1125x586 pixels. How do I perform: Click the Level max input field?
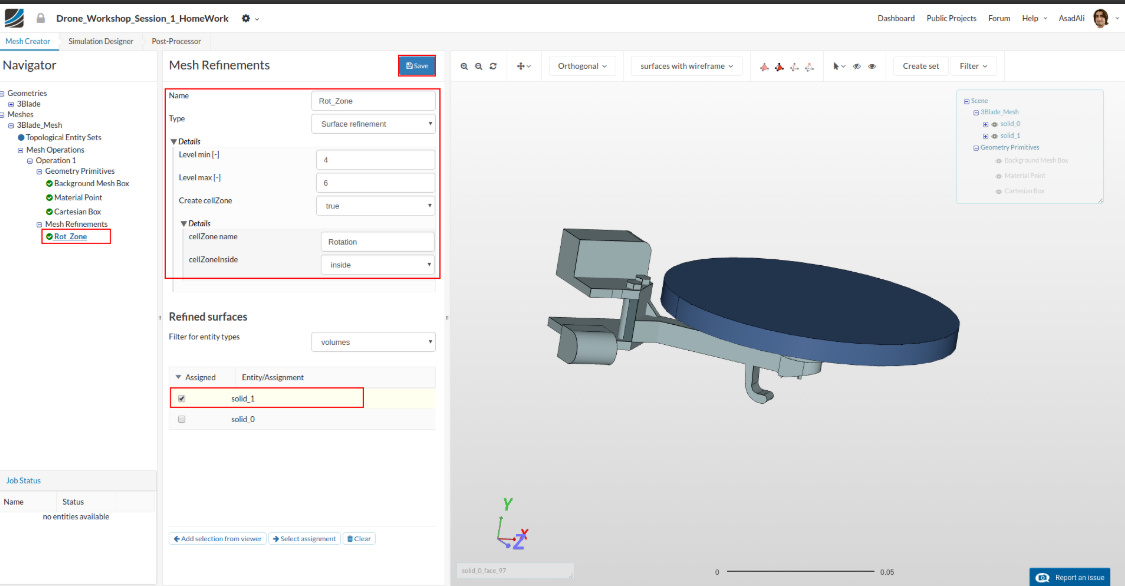[x=375, y=183]
